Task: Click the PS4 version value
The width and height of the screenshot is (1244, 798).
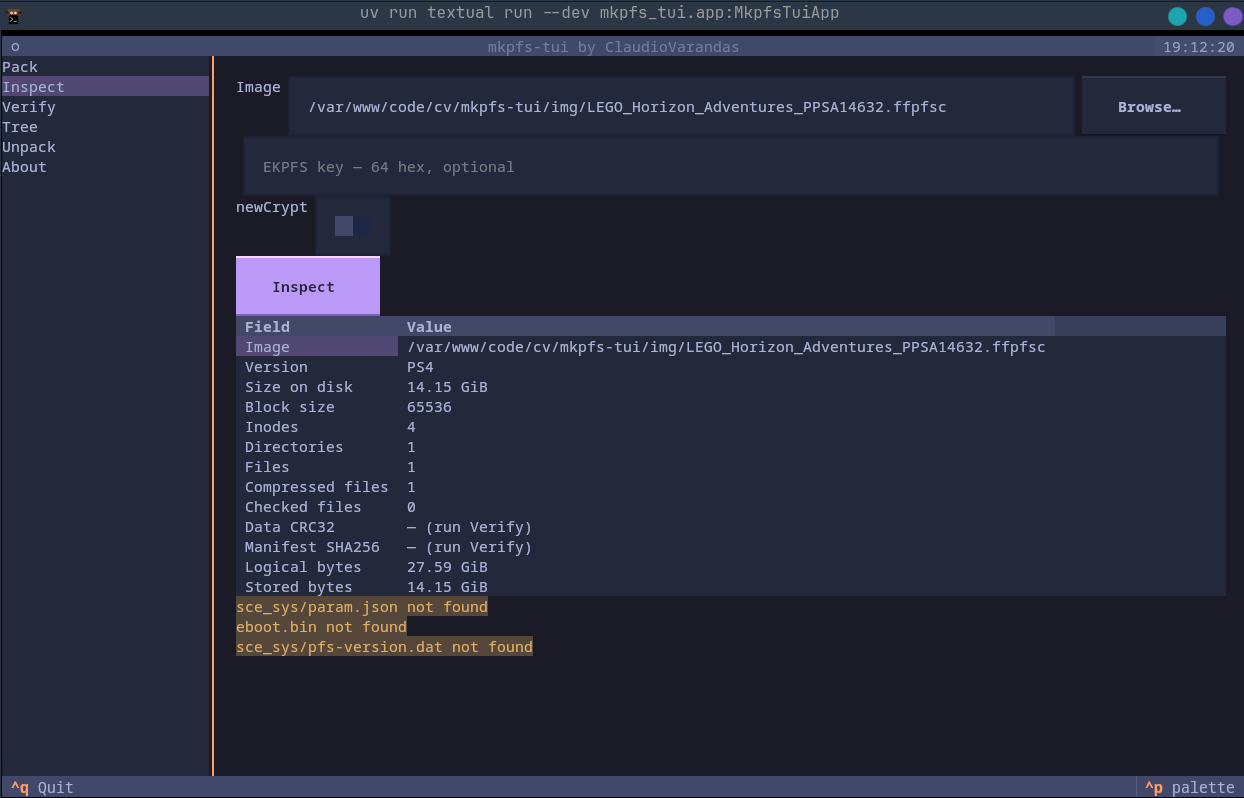Action: coord(420,366)
